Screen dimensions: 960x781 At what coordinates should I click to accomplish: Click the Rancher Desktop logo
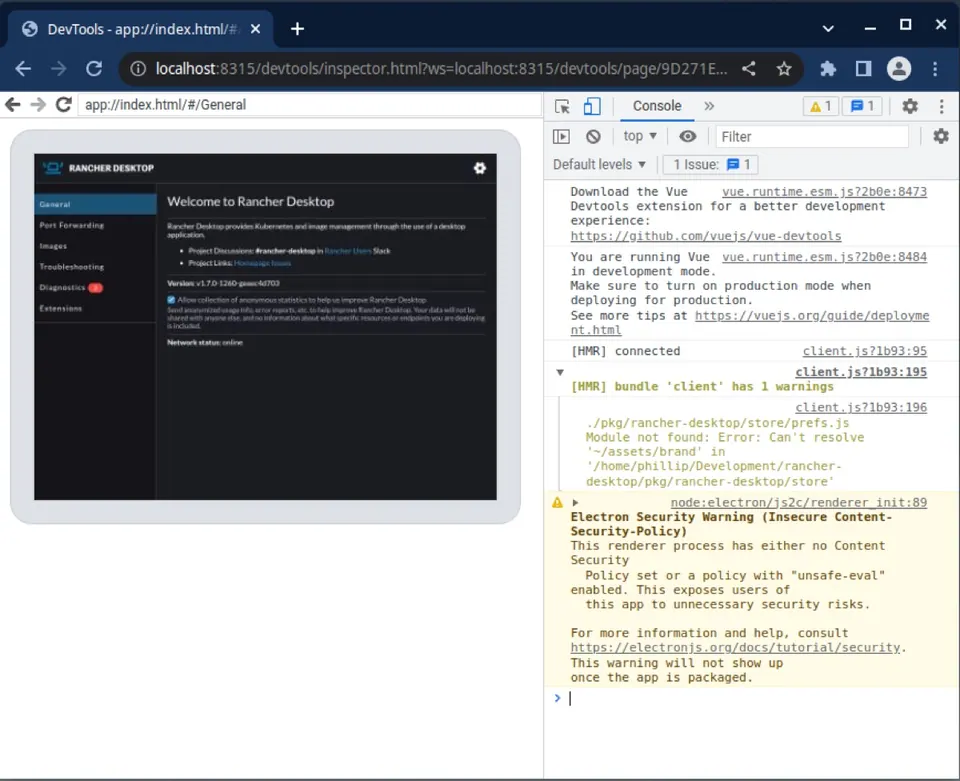coord(98,168)
